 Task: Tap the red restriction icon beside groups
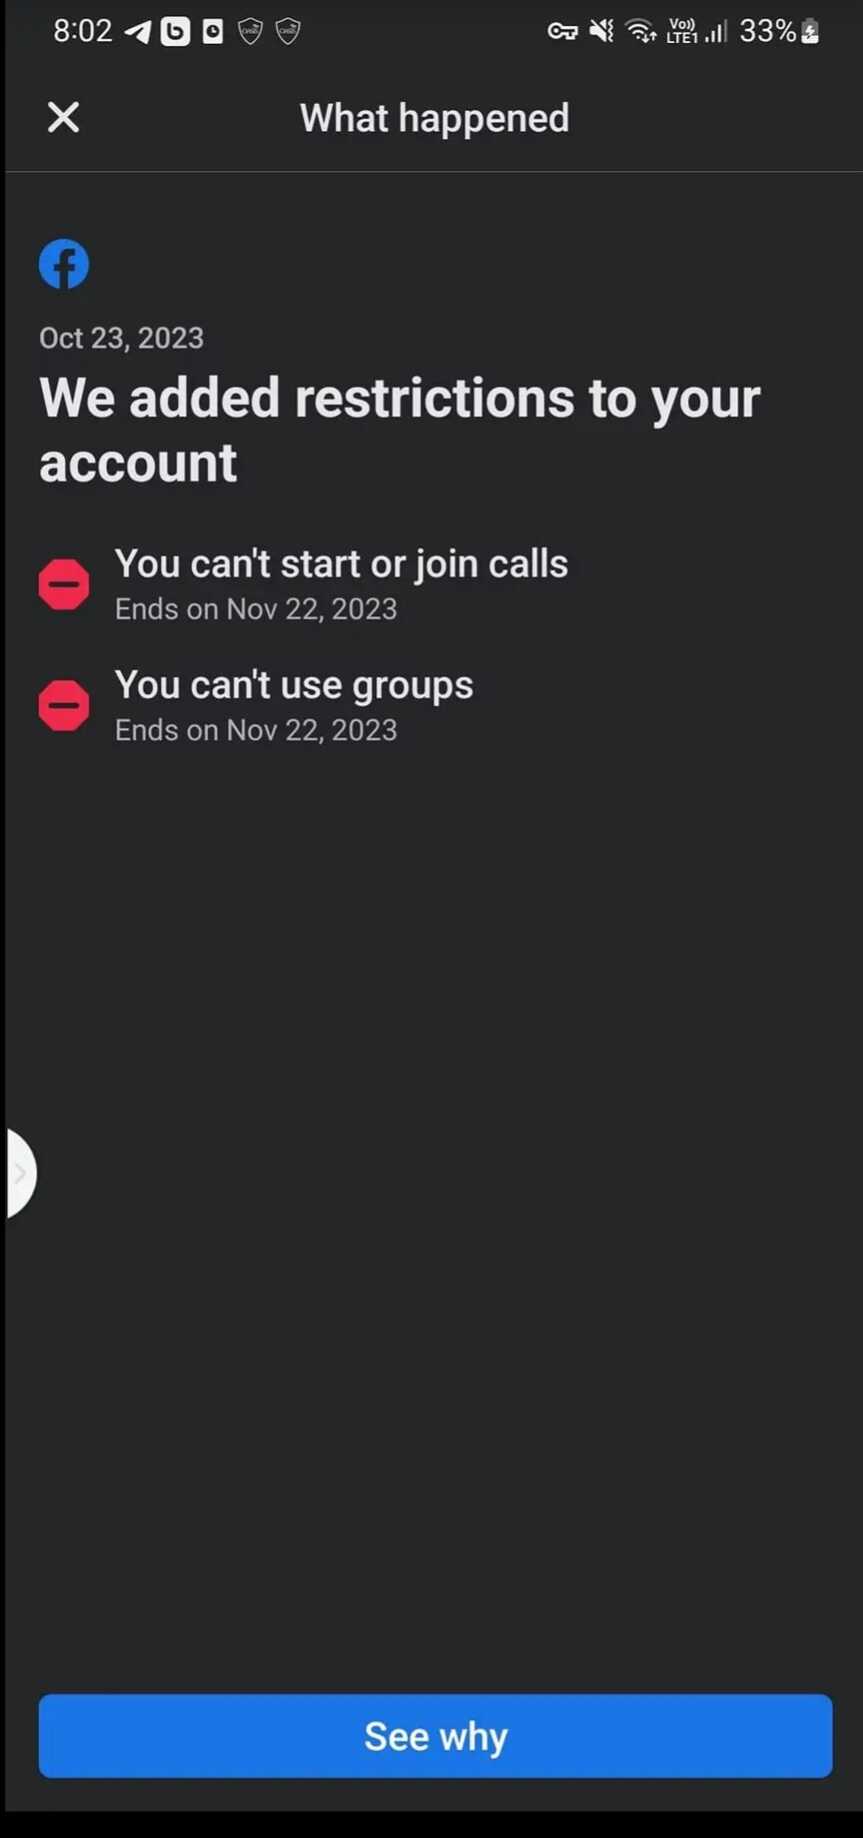click(x=64, y=705)
